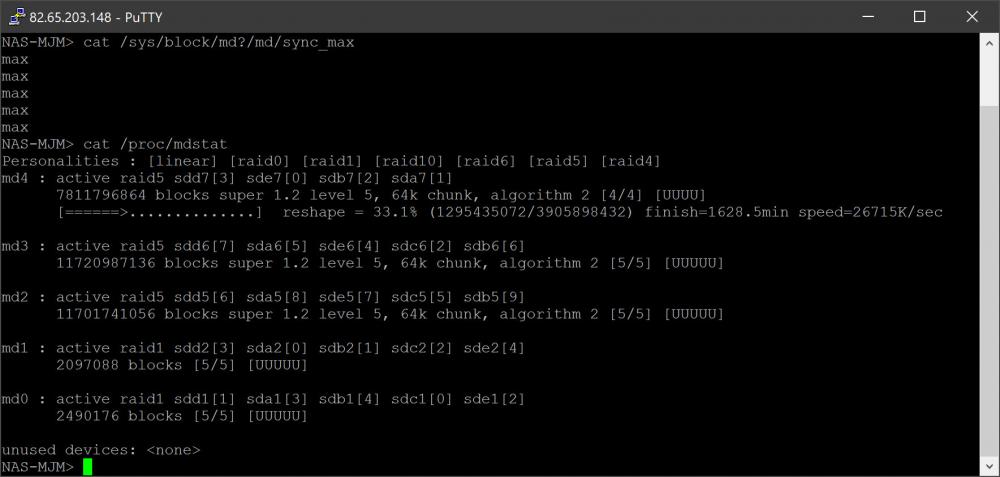Close the PuTTY session window
The width and height of the screenshot is (1000, 477).
[973, 16]
